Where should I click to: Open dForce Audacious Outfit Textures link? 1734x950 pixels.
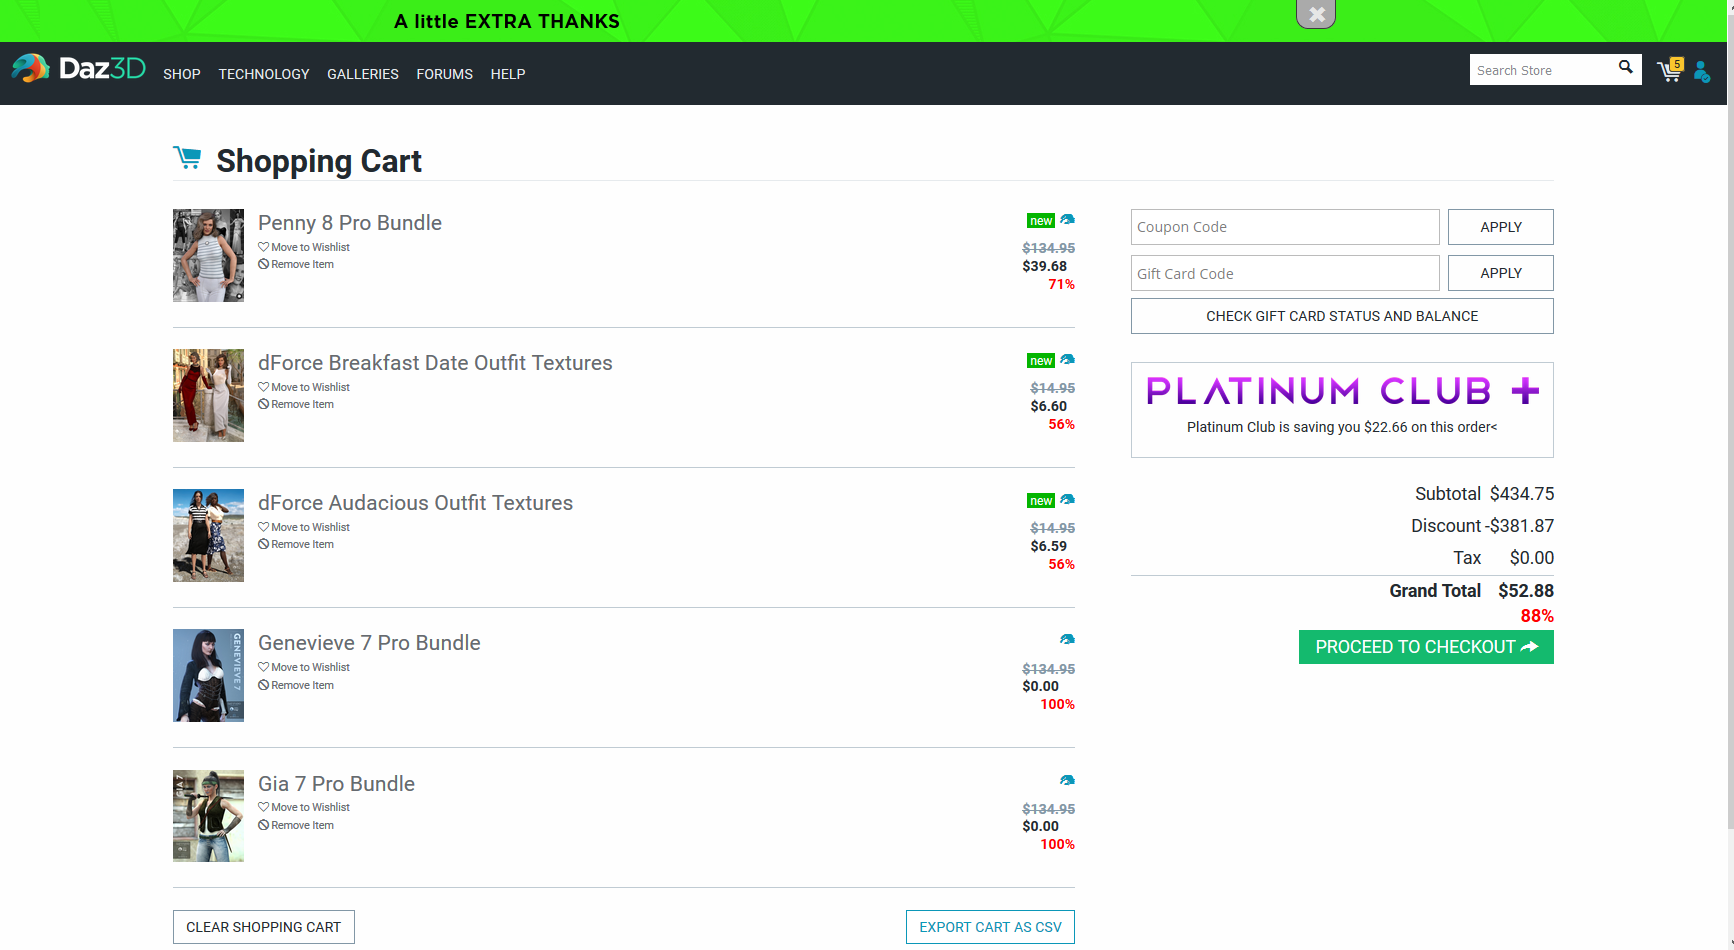415,503
